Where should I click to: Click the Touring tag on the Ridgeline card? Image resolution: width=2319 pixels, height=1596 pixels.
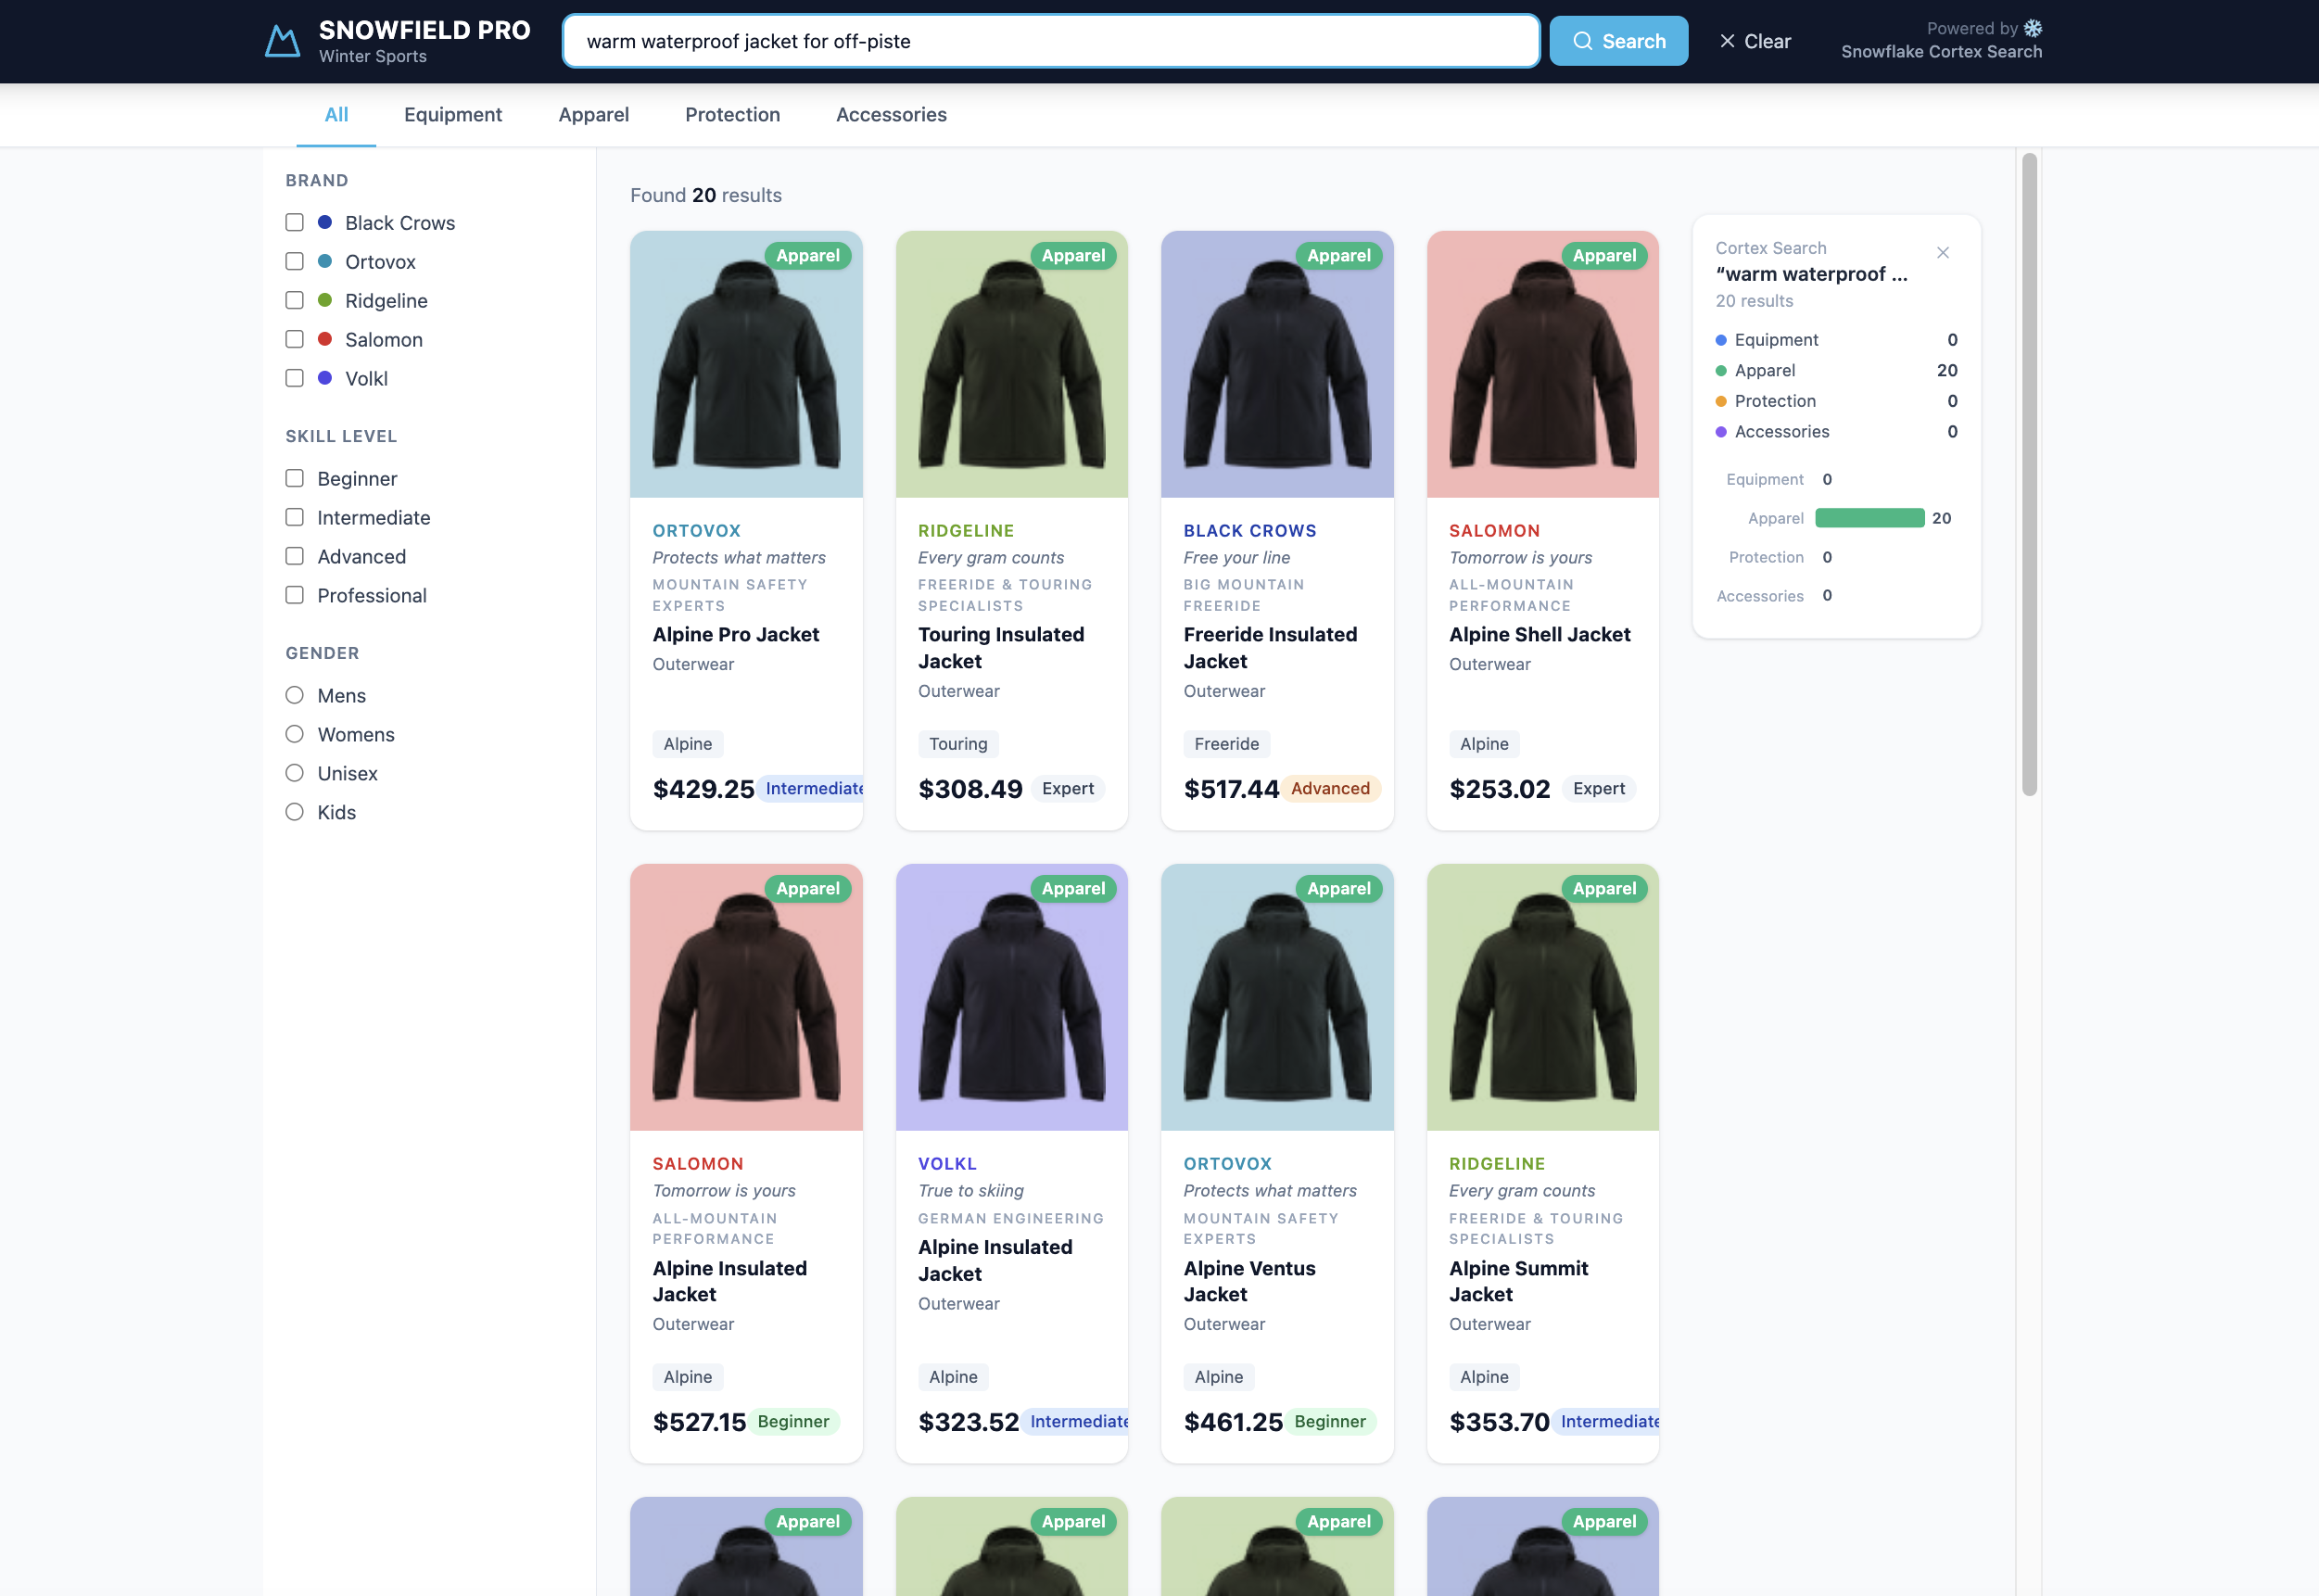(x=958, y=744)
